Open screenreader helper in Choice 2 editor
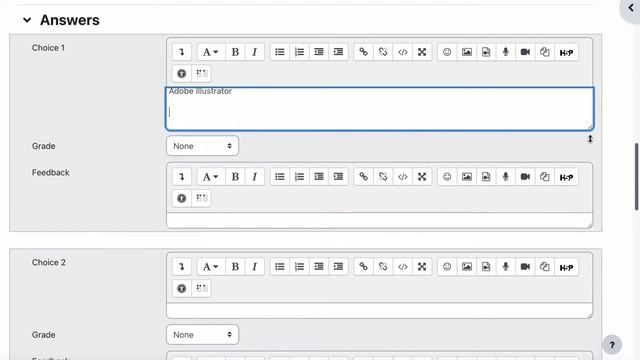Viewport: 640px width, 360px height. 201,288
